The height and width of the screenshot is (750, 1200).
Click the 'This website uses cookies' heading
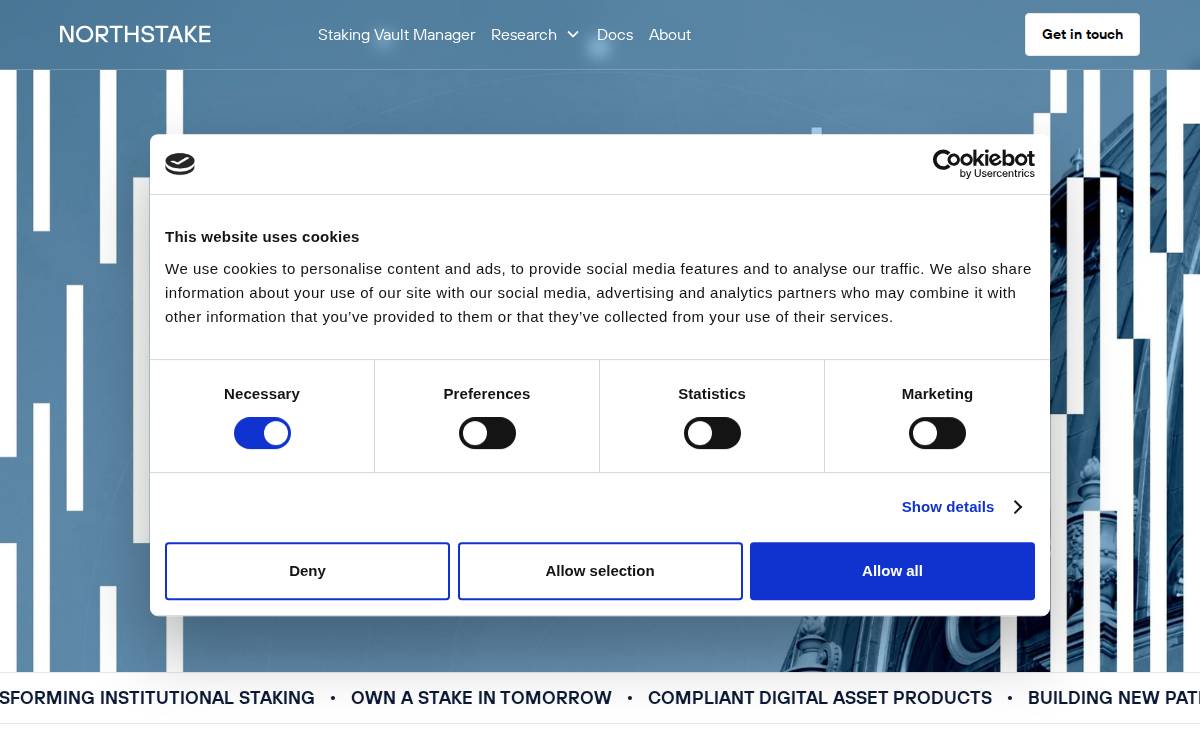click(x=262, y=237)
